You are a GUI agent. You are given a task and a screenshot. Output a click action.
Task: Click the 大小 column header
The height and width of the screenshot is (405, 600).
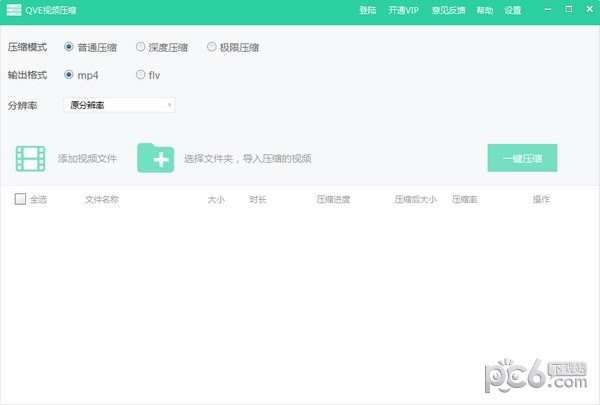point(216,199)
